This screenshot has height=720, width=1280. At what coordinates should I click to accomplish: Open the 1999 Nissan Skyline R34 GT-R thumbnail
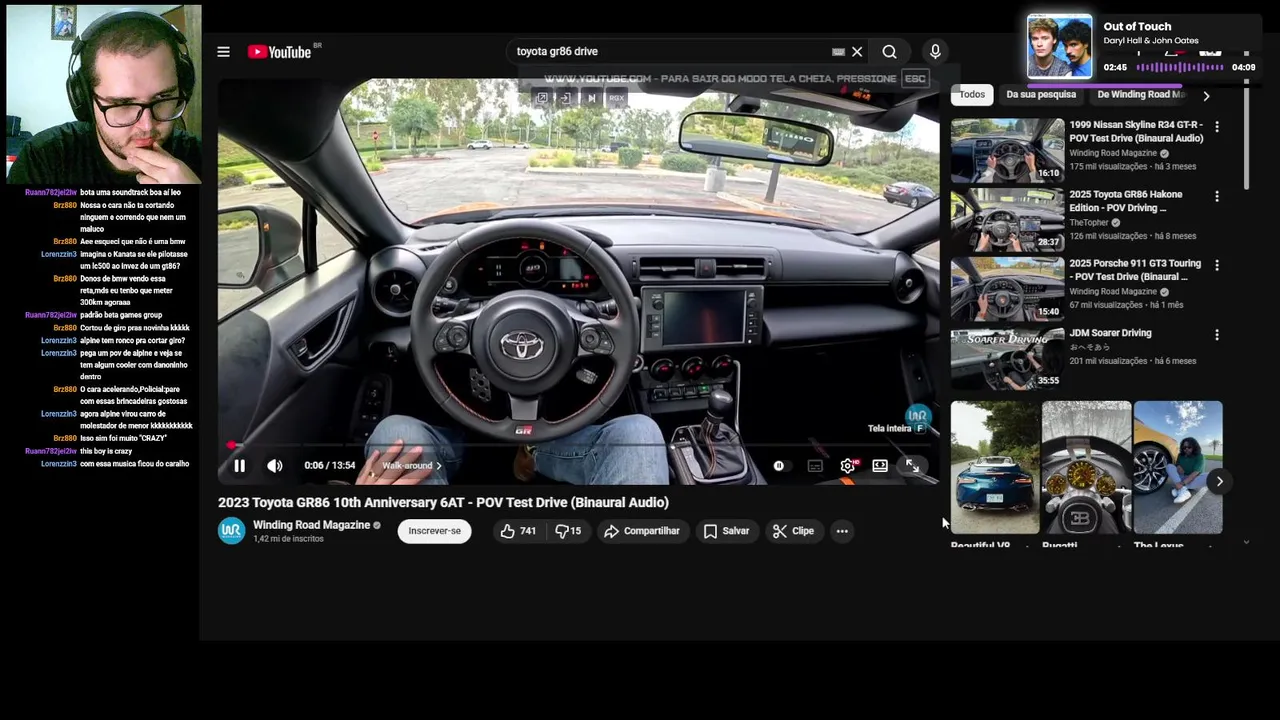(x=1008, y=150)
